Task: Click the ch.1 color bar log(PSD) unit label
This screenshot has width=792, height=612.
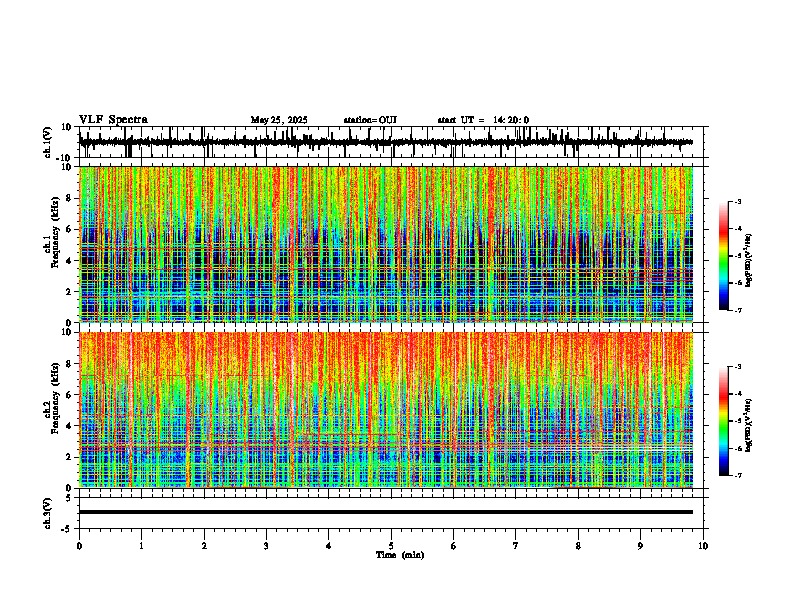Action: coord(749,261)
